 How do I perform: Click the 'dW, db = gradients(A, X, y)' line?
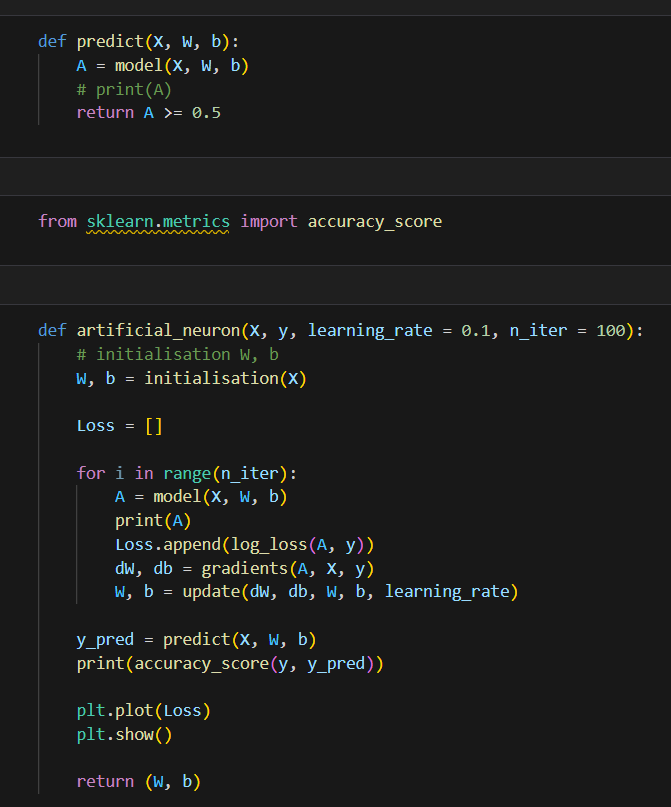coord(244,568)
